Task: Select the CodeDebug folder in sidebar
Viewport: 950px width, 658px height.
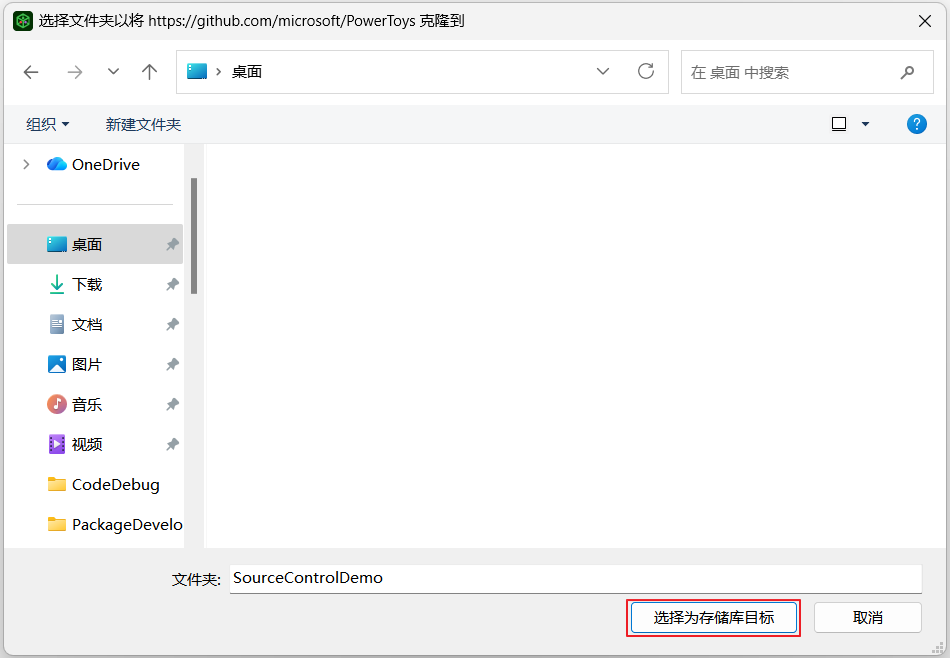Action: [115, 484]
